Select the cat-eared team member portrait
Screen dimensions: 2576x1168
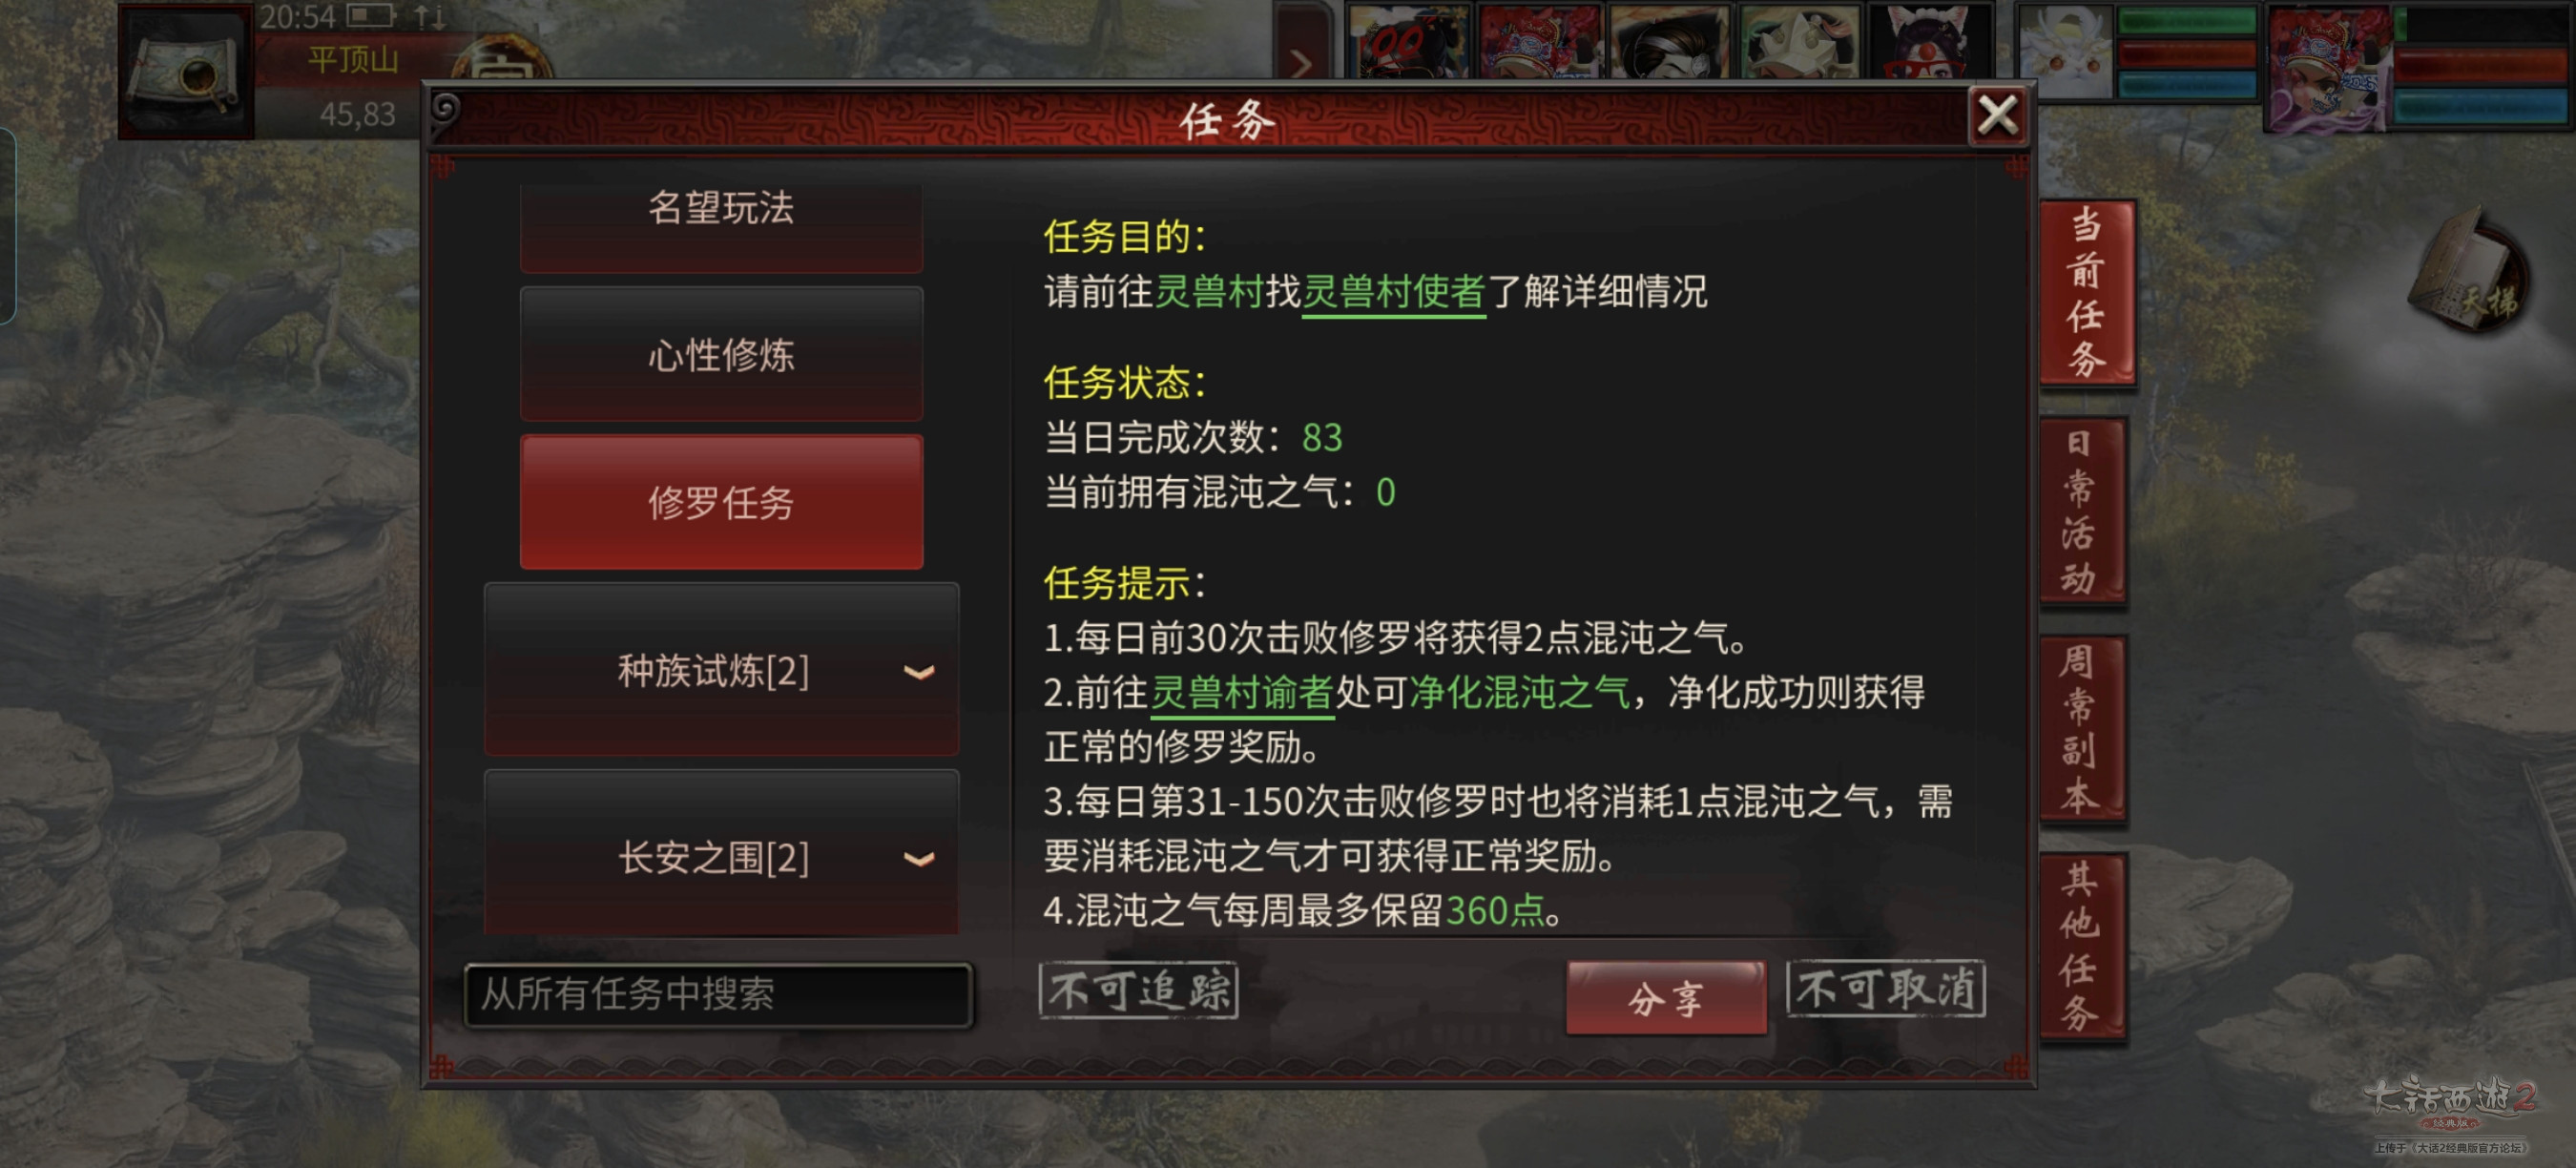1927,42
